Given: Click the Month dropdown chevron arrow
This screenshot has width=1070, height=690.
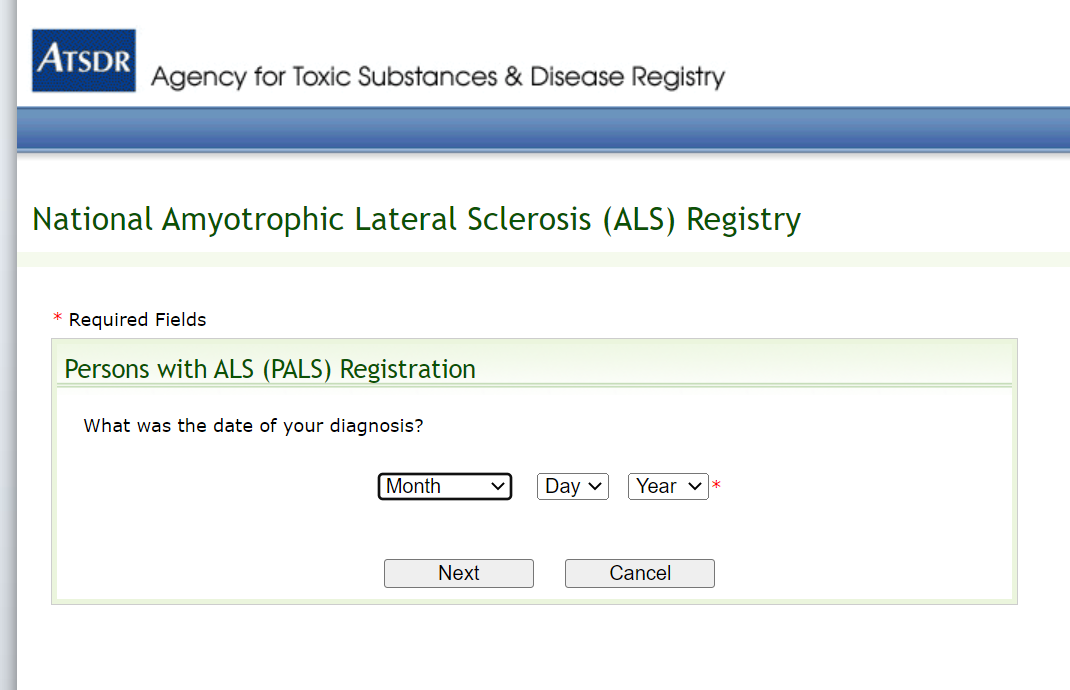Looking at the screenshot, I should pyautogui.click(x=498, y=486).
